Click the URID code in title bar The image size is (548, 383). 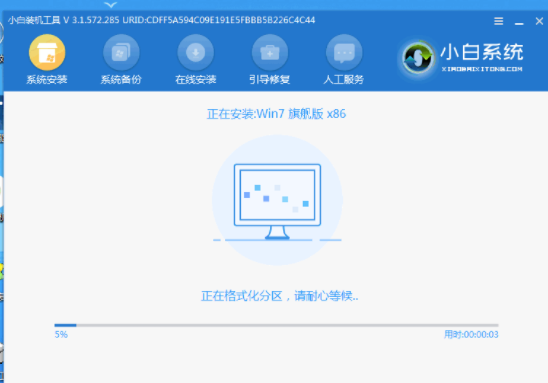click(219, 20)
